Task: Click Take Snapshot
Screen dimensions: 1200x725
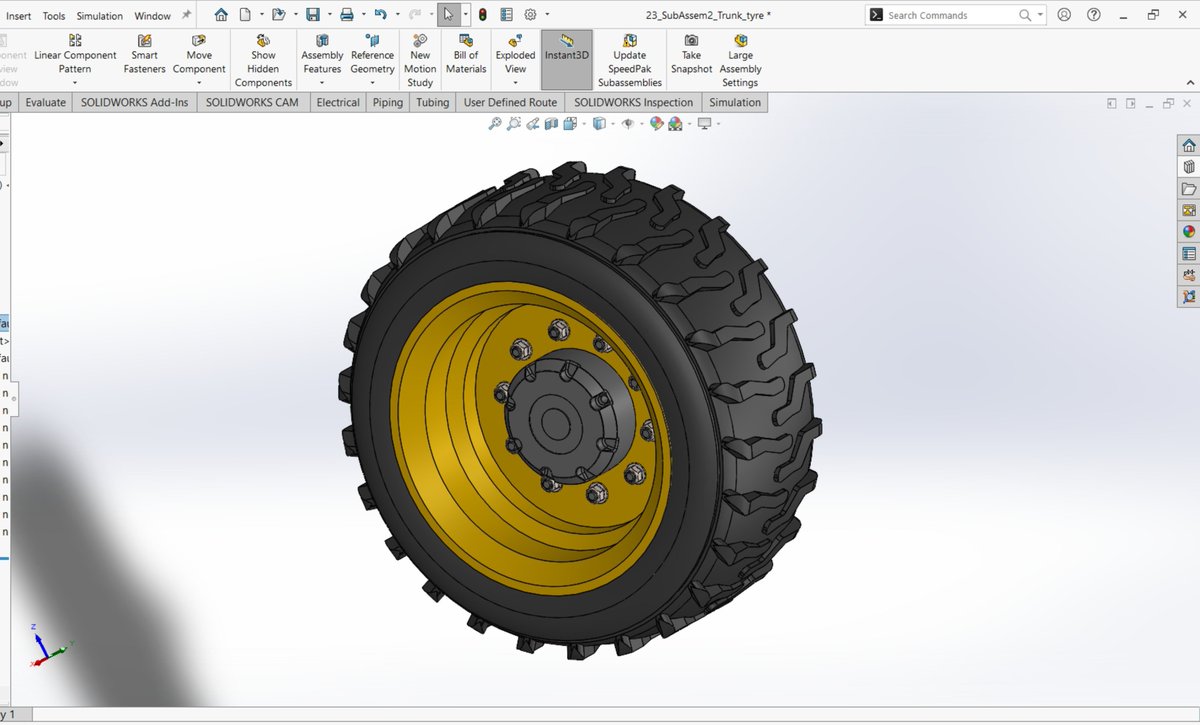Action: click(x=691, y=55)
